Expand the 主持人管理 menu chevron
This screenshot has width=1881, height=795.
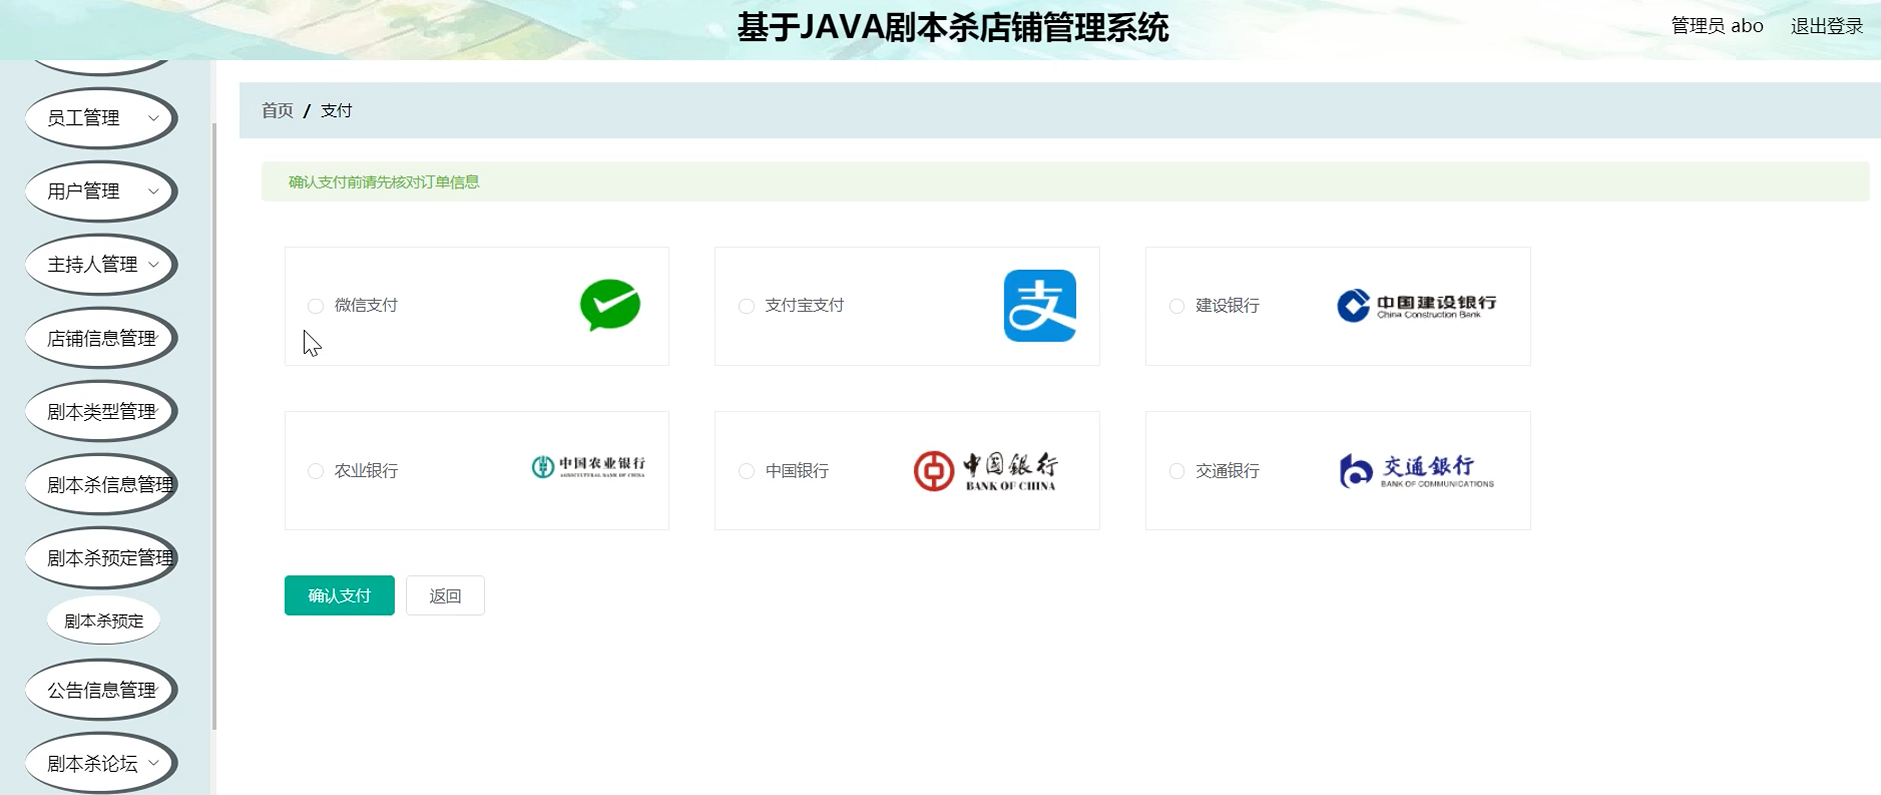point(154,265)
